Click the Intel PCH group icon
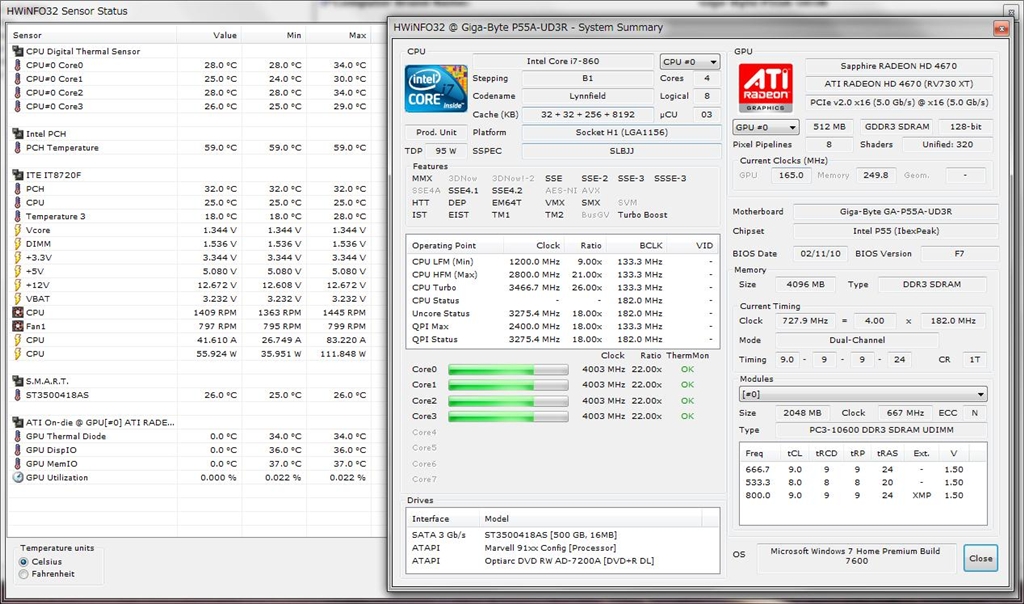 pos(17,134)
